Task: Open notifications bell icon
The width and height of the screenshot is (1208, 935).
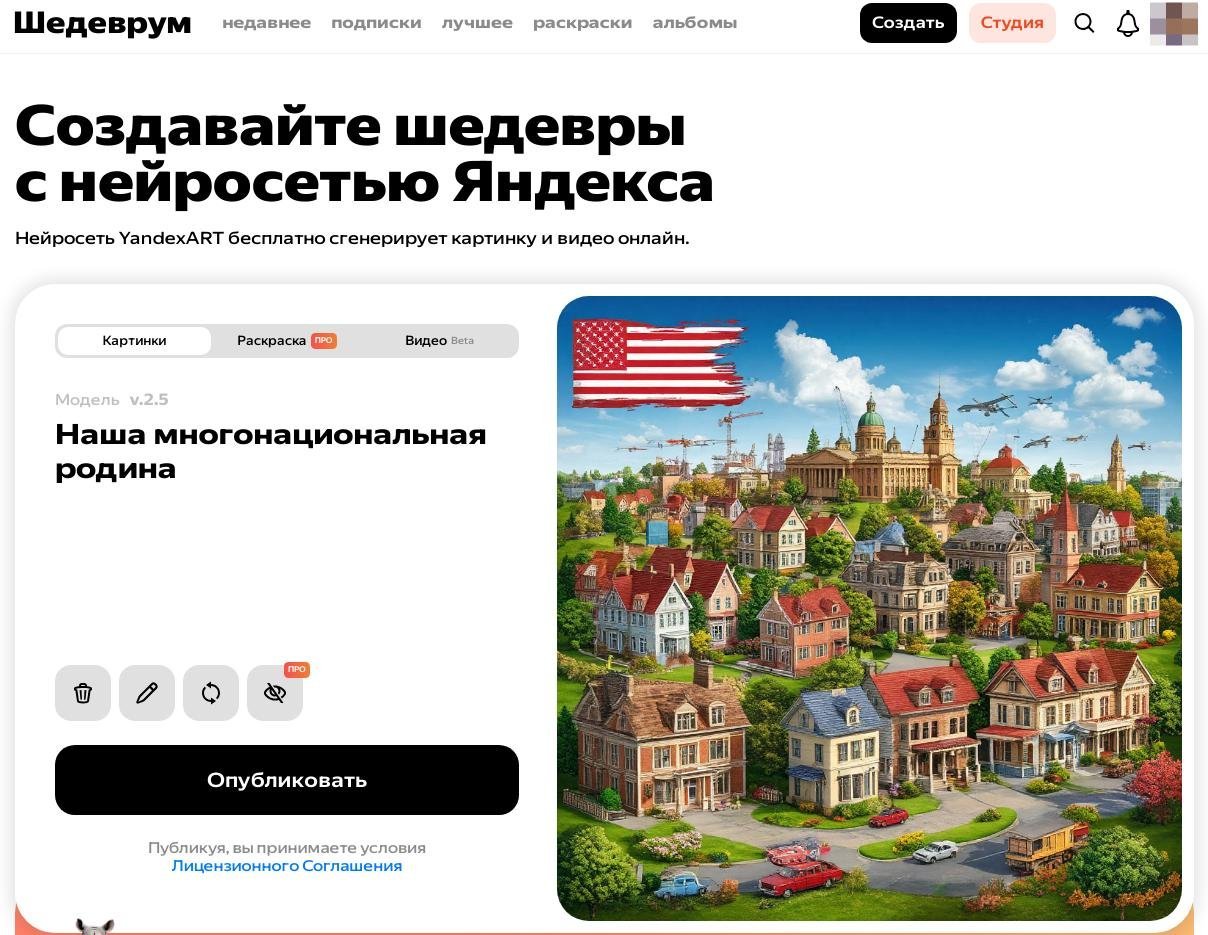Action: click(1128, 23)
